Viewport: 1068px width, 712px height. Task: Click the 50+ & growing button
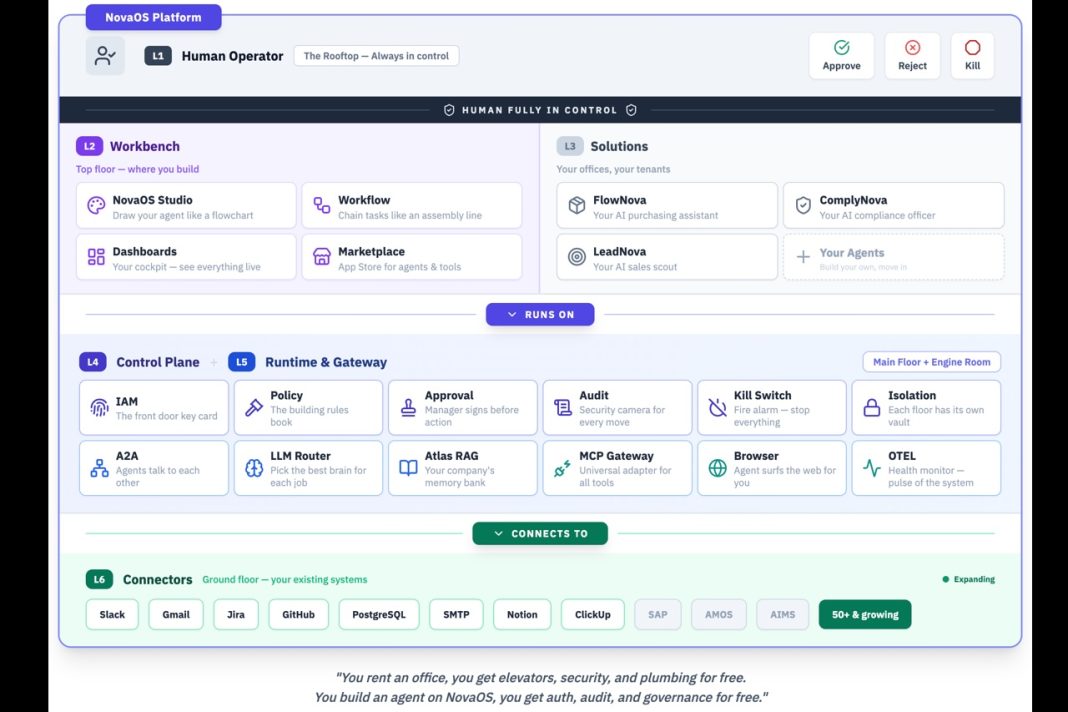pyautogui.click(x=864, y=614)
